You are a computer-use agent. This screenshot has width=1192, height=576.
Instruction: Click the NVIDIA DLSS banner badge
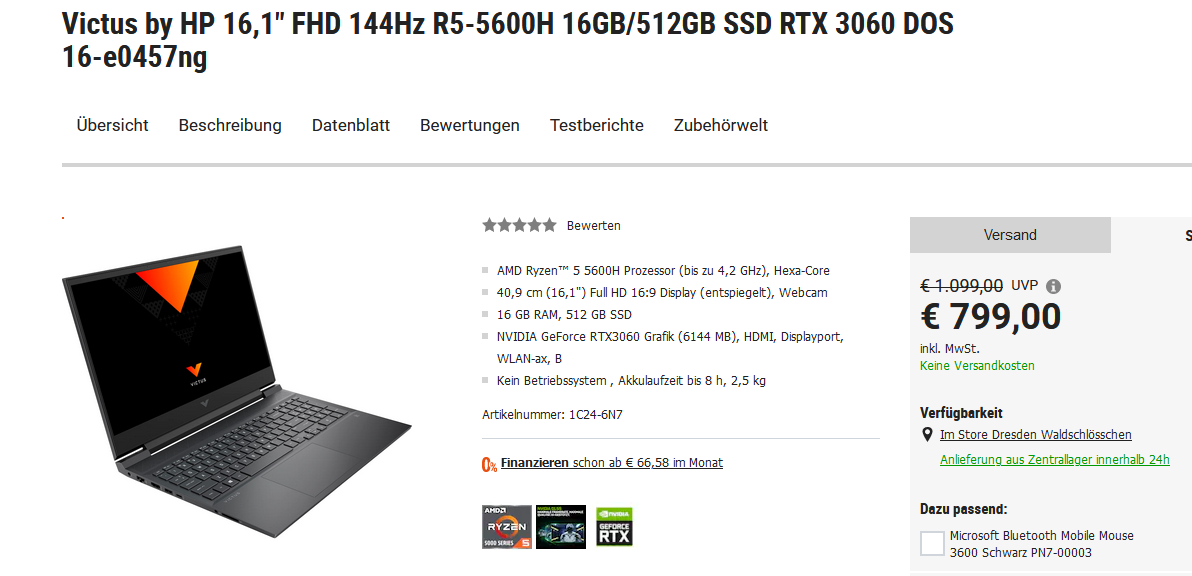pyautogui.click(x=561, y=527)
